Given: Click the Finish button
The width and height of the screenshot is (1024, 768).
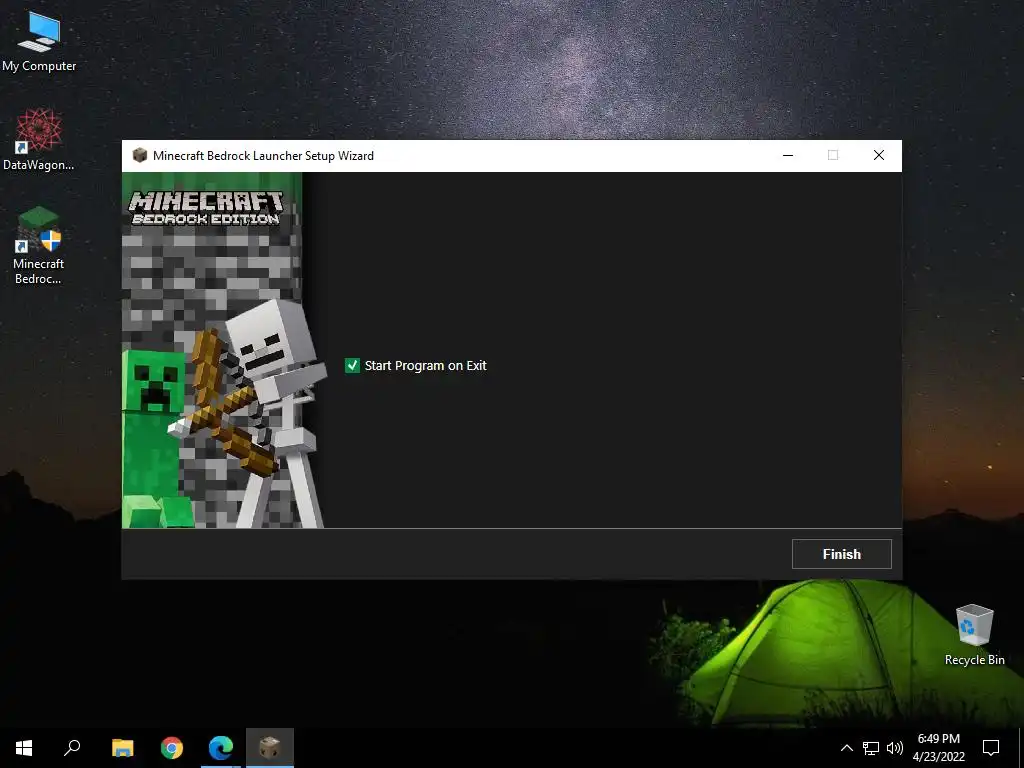Looking at the screenshot, I should click(x=841, y=554).
